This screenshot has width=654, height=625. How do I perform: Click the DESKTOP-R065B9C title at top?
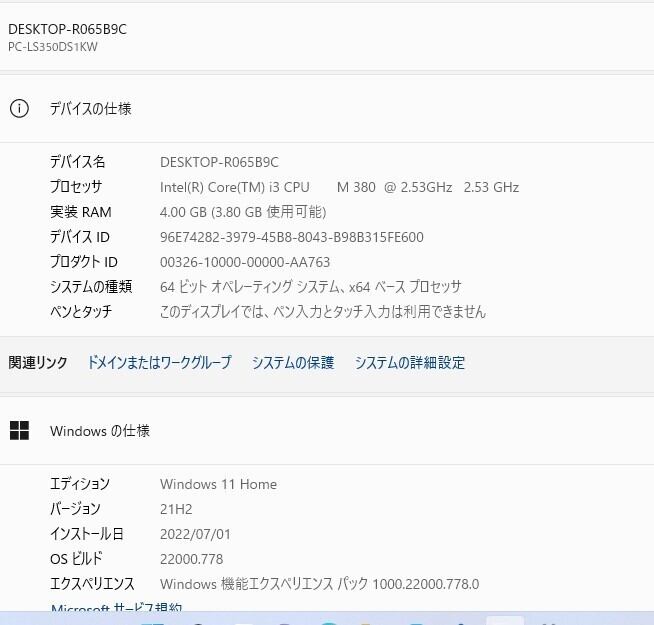[x=67, y=29]
